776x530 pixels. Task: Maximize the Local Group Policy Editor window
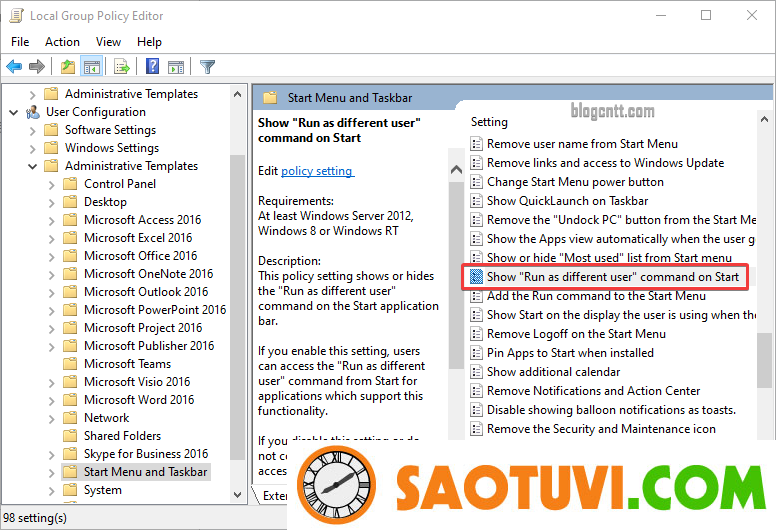coord(706,15)
